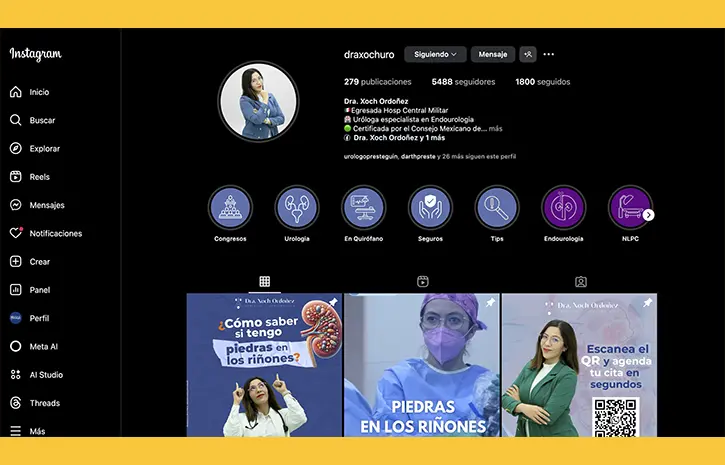This screenshot has width=725, height=465.
Task: Go to Inicio home icon
Action: 16,92
